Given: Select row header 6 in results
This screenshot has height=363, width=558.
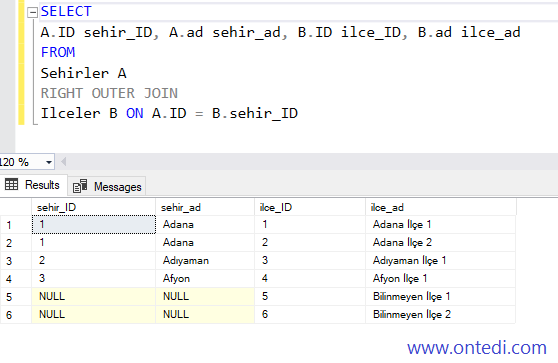Looking at the screenshot, I should coord(16,315).
